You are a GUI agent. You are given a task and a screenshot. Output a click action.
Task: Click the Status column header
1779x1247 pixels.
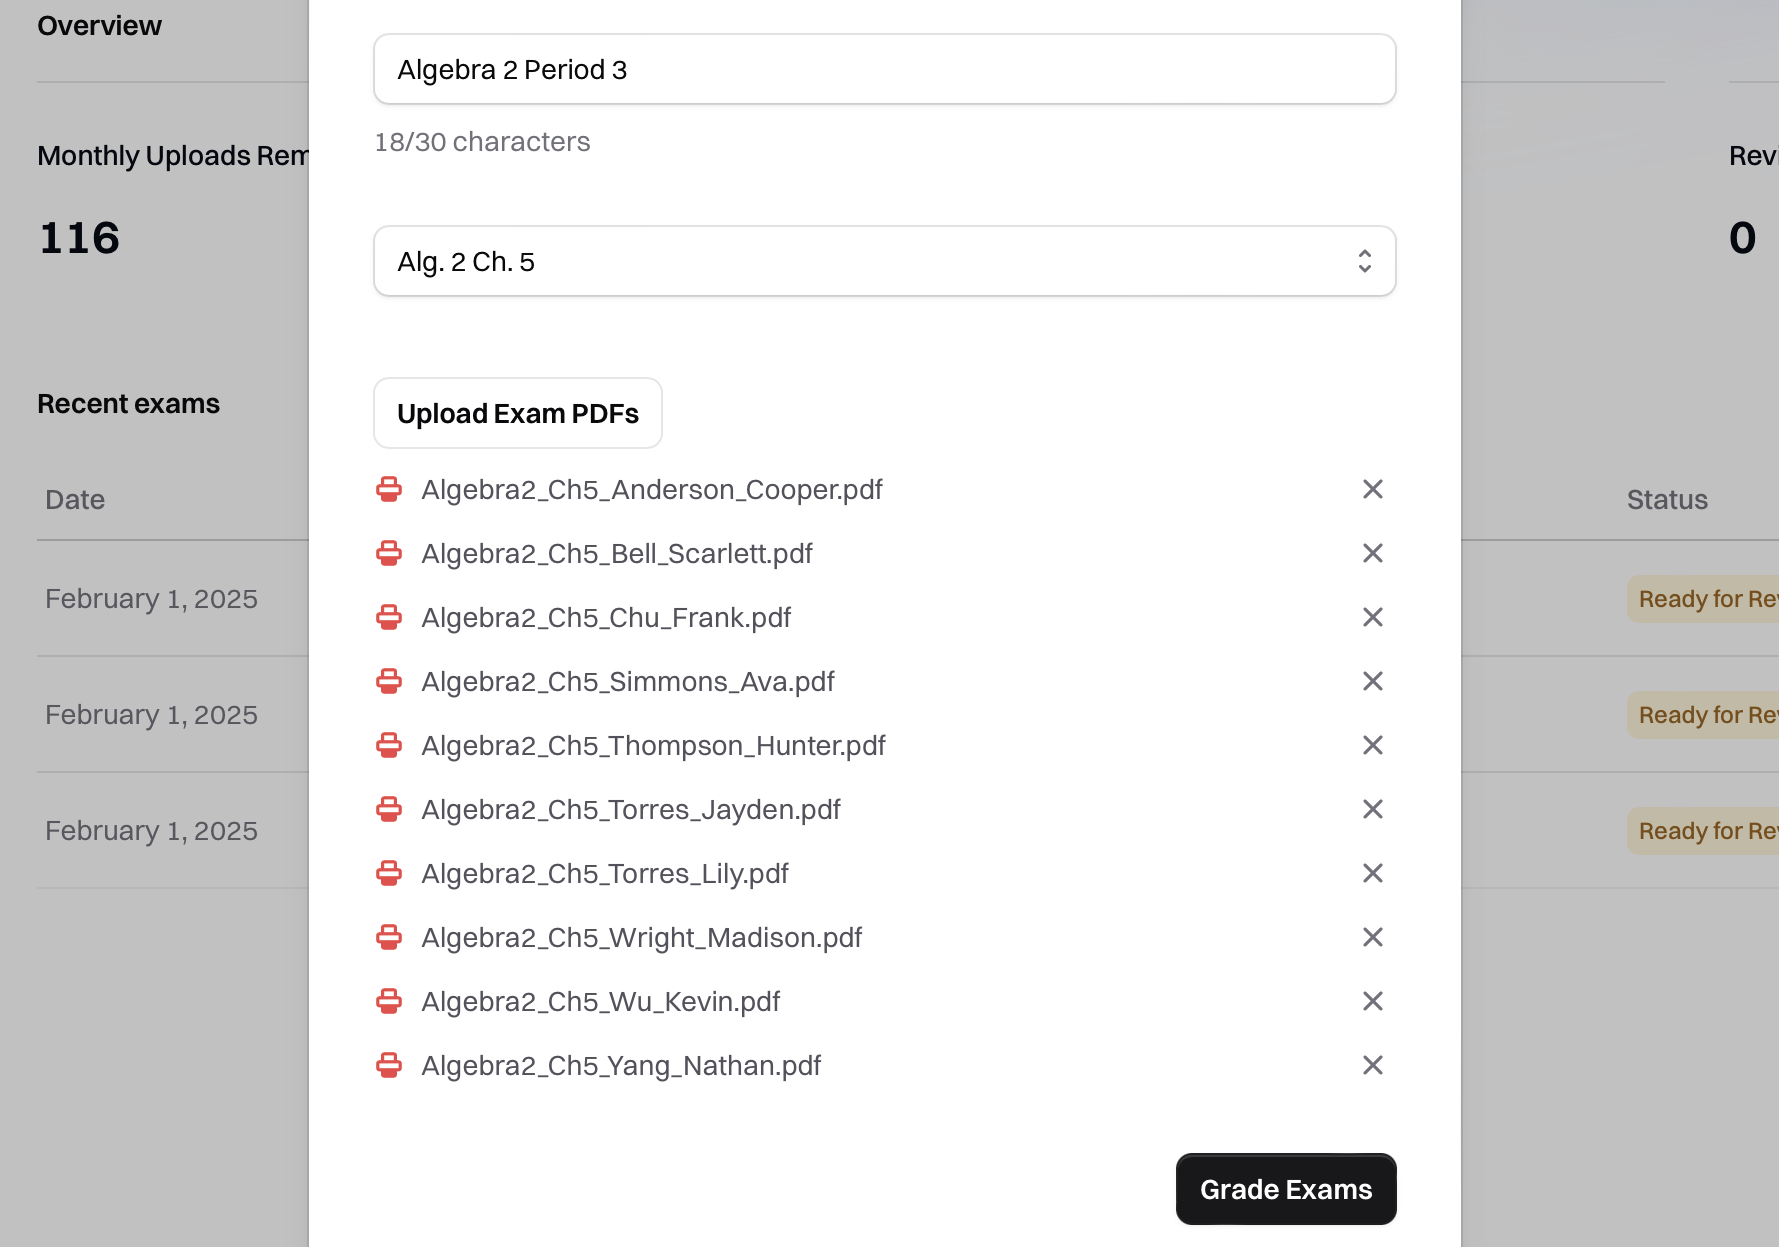(x=1666, y=499)
